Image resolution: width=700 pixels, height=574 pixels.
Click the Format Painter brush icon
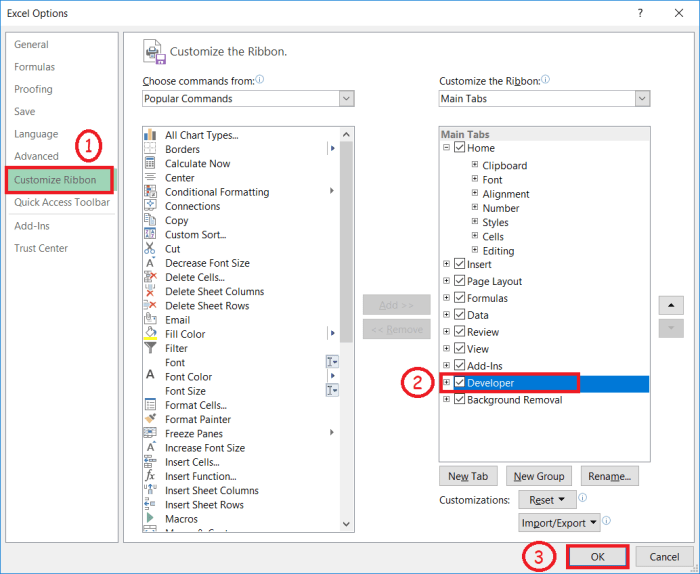pyautogui.click(x=150, y=419)
